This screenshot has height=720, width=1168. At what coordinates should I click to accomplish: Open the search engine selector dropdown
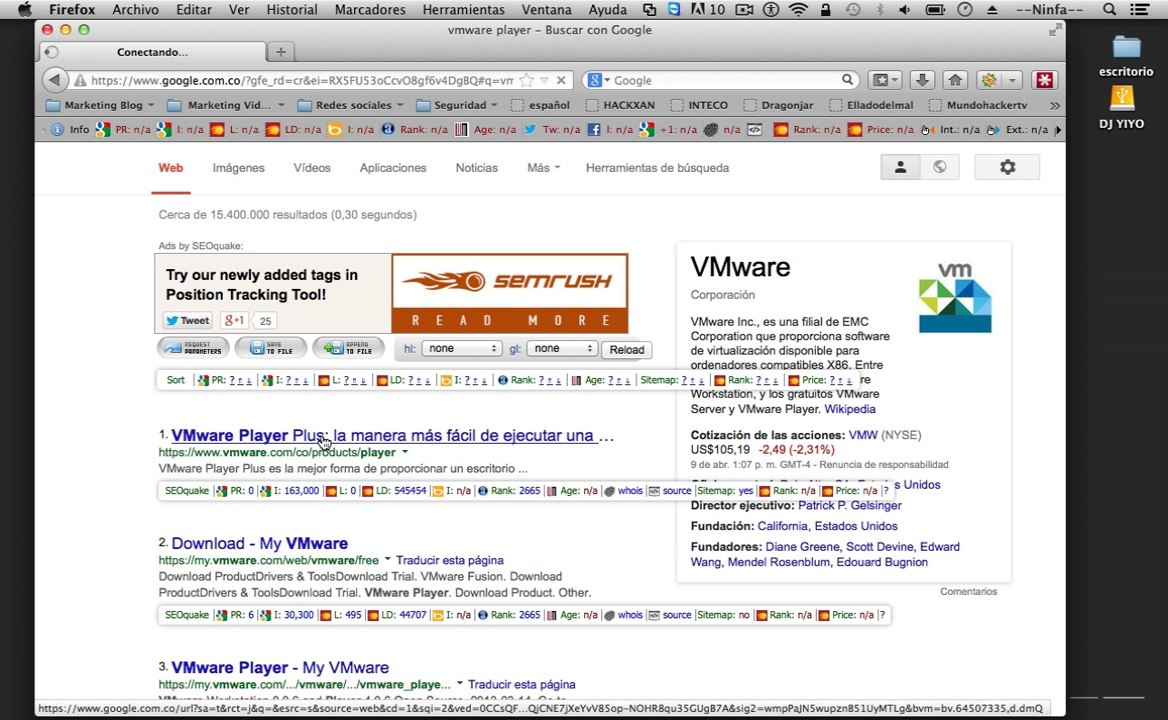click(x=597, y=80)
